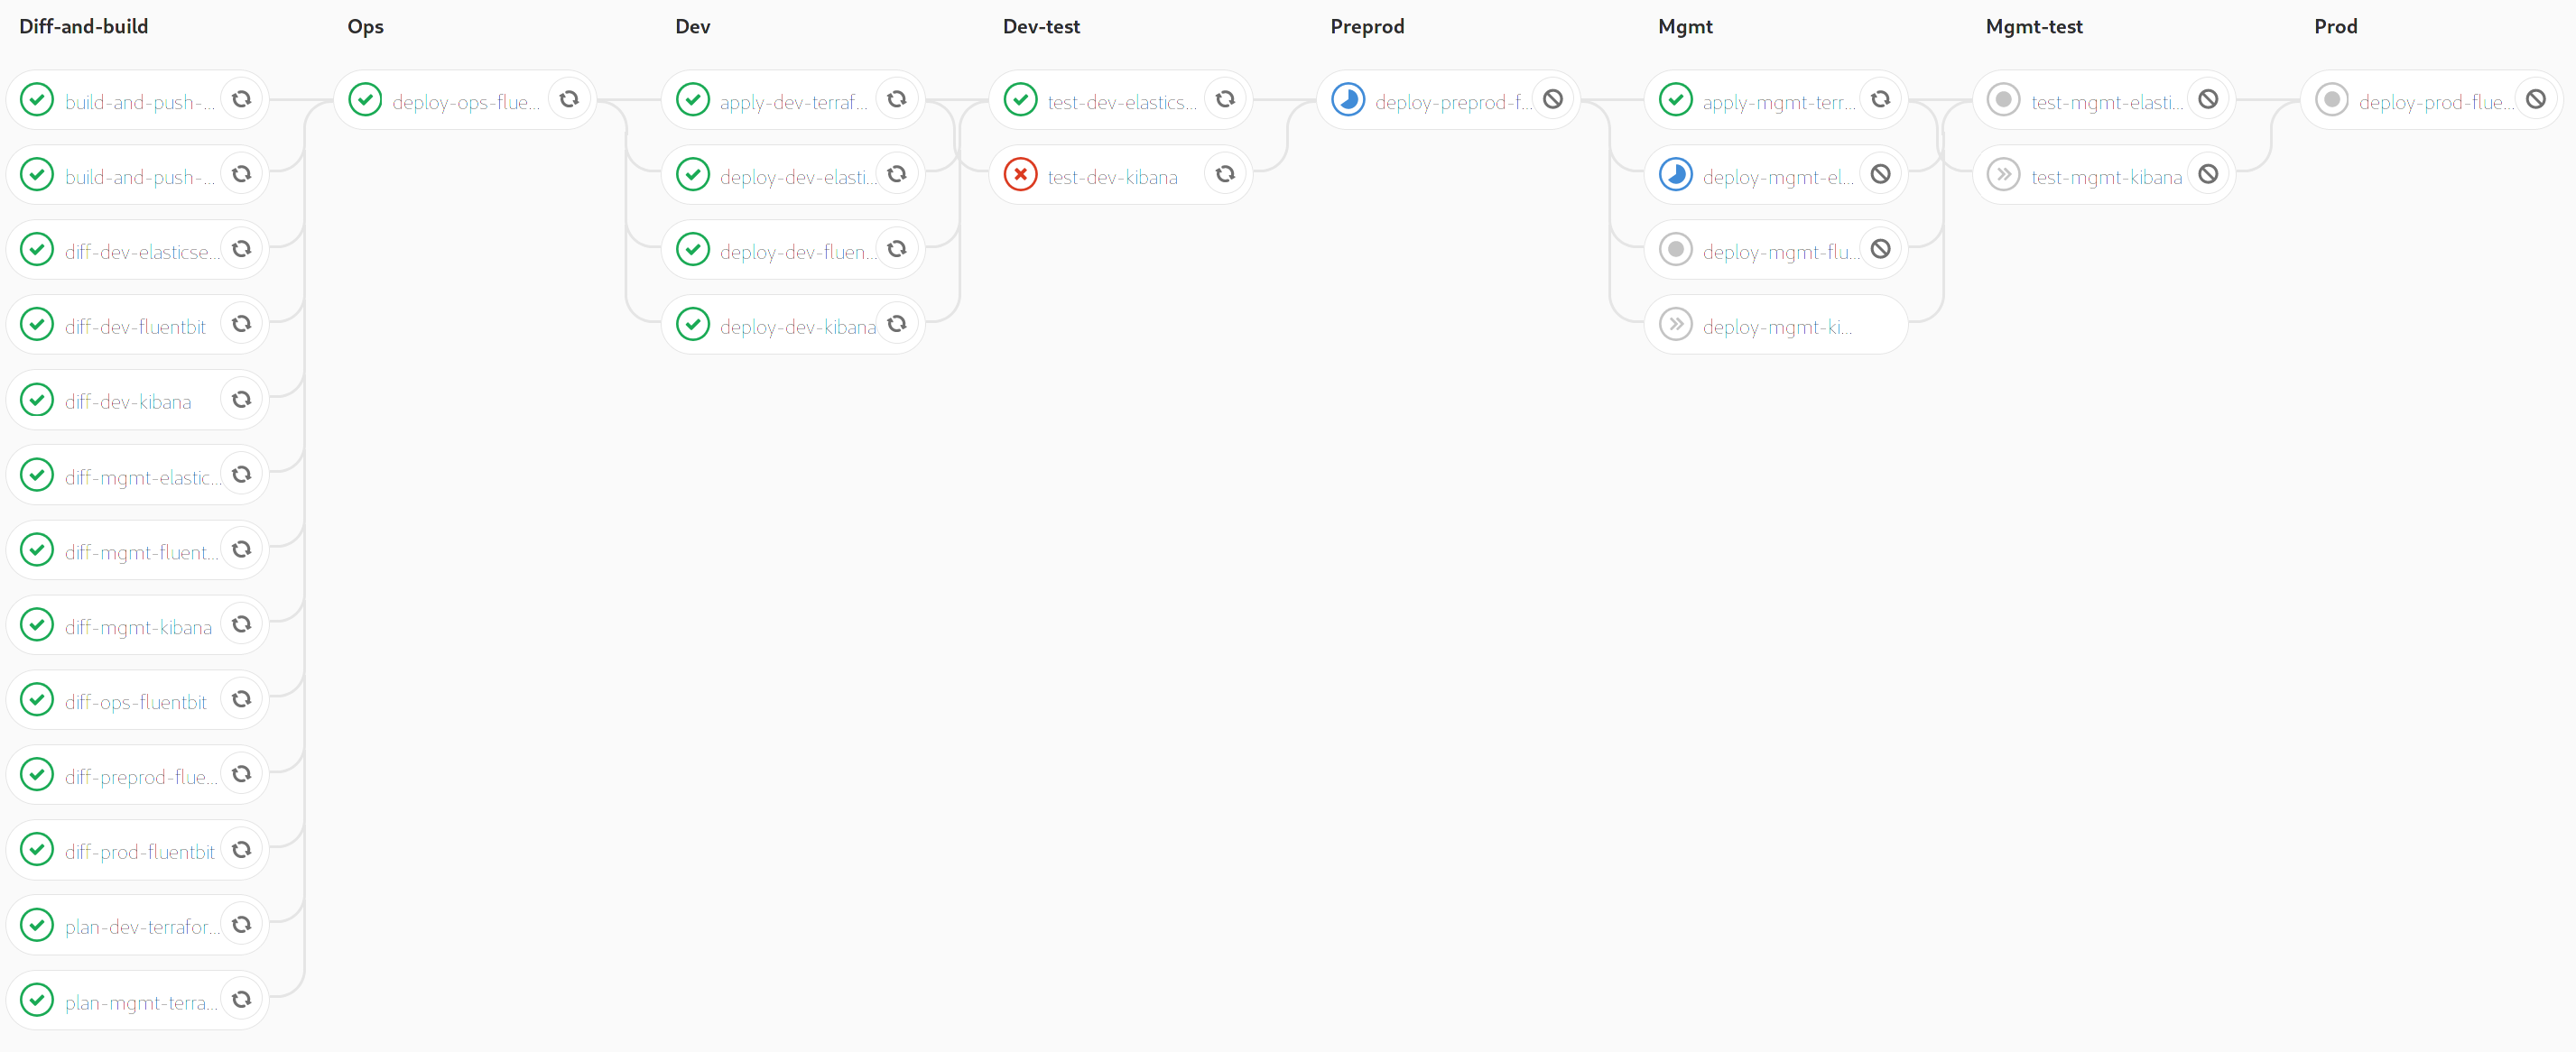
Task: Retry the test-dev-elastics... job
Action: [1225, 99]
